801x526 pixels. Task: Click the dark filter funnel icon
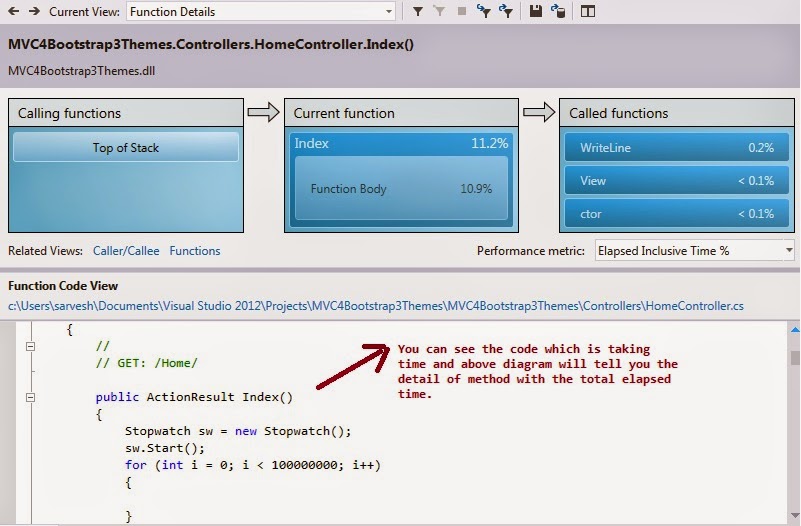(417, 11)
